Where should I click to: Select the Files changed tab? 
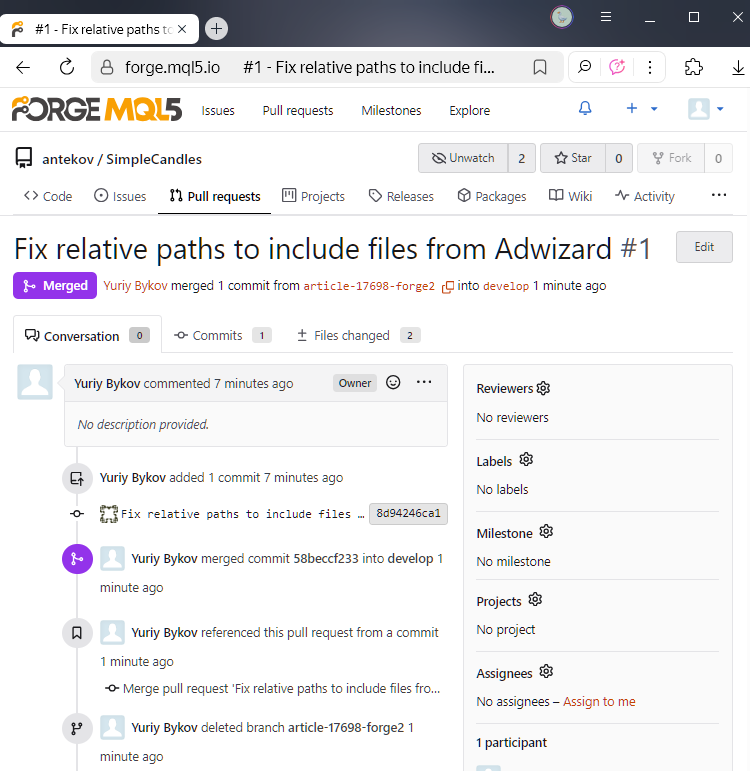(x=359, y=335)
